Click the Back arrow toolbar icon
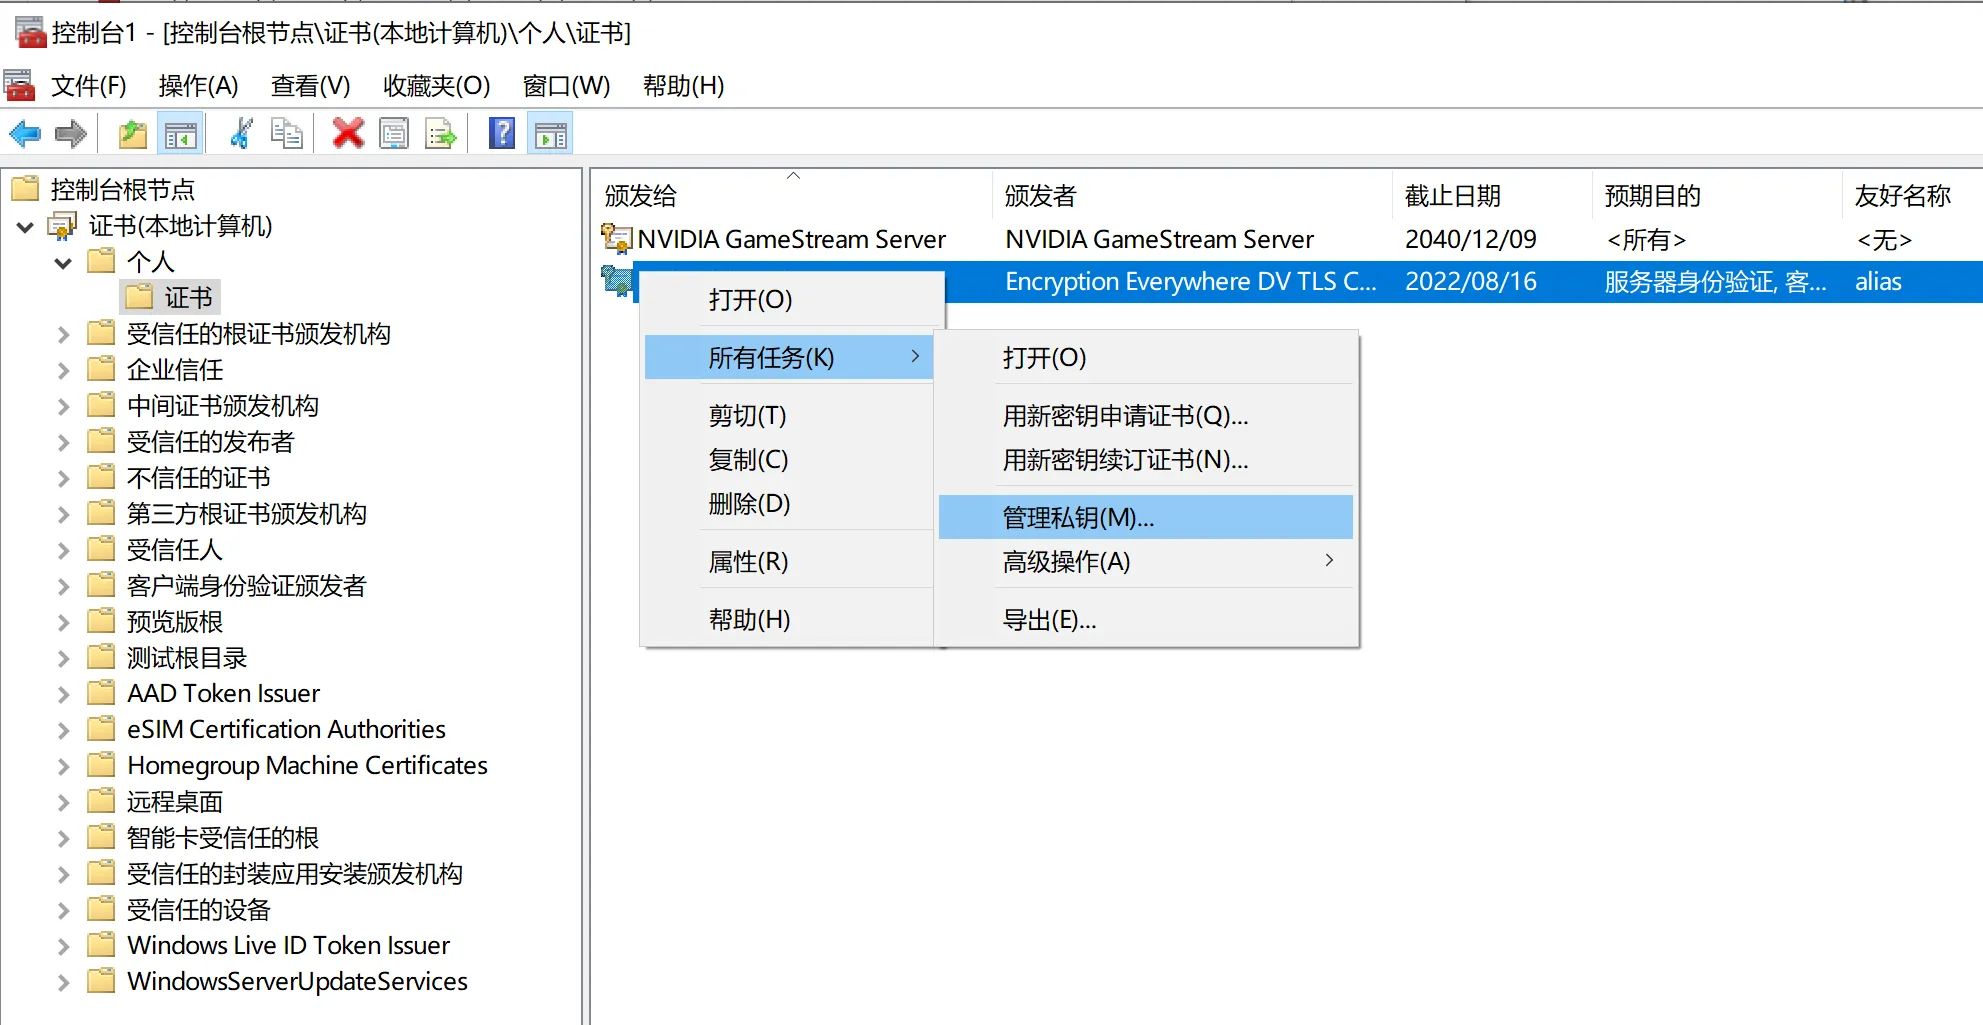 [x=25, y=134]
